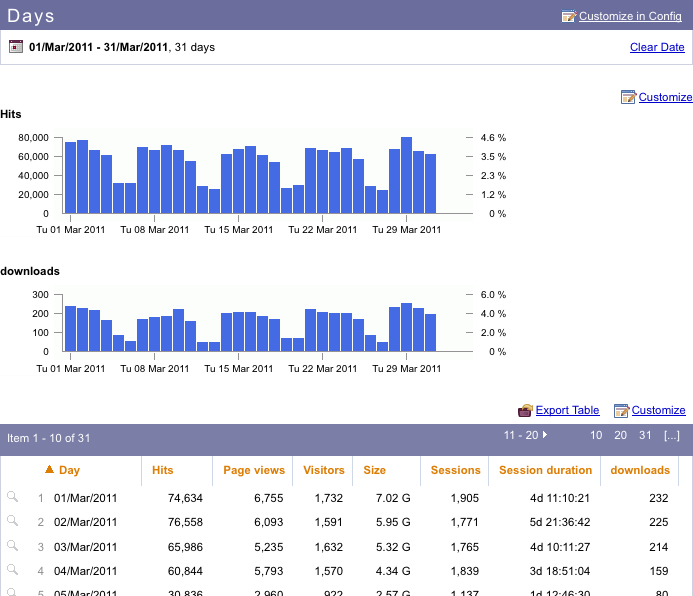Click the Customize icon above the table
Image resolution: width=693 pixels, height=596 pixels.
point(621,410)
